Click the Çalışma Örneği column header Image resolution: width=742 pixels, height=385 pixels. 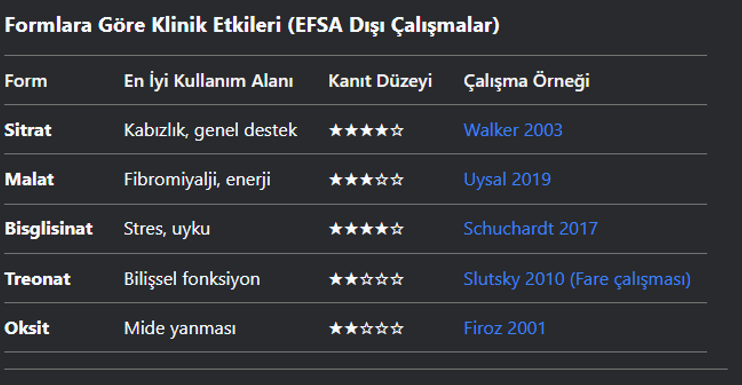(527, 81)
